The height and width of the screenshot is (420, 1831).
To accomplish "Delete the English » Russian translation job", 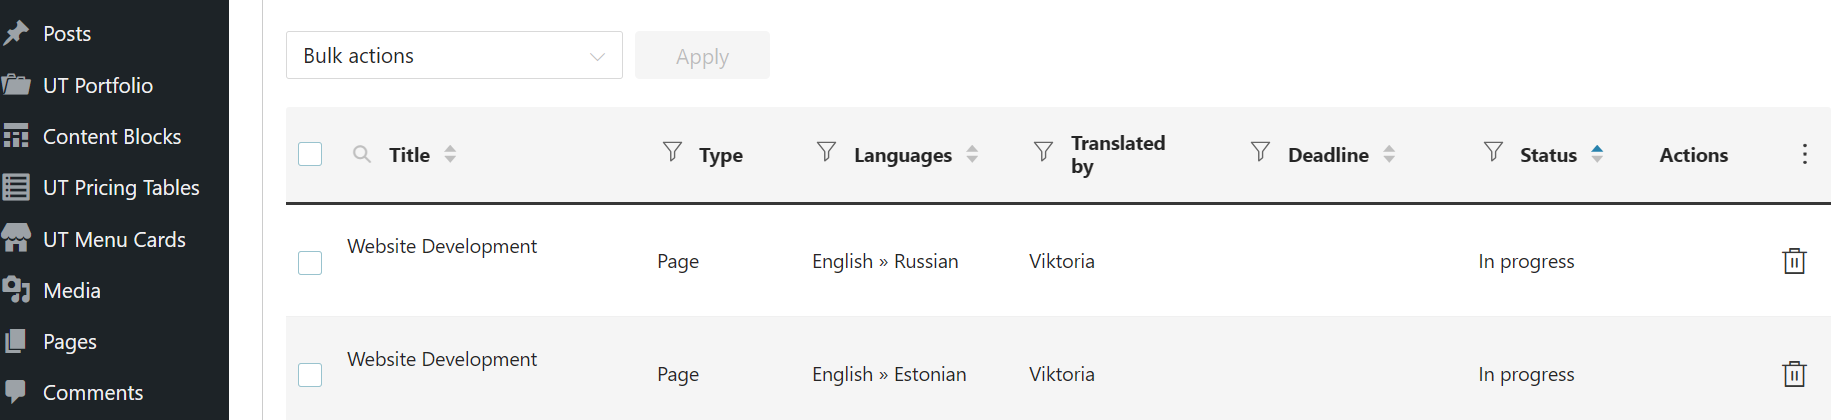I will [1794, 261].
